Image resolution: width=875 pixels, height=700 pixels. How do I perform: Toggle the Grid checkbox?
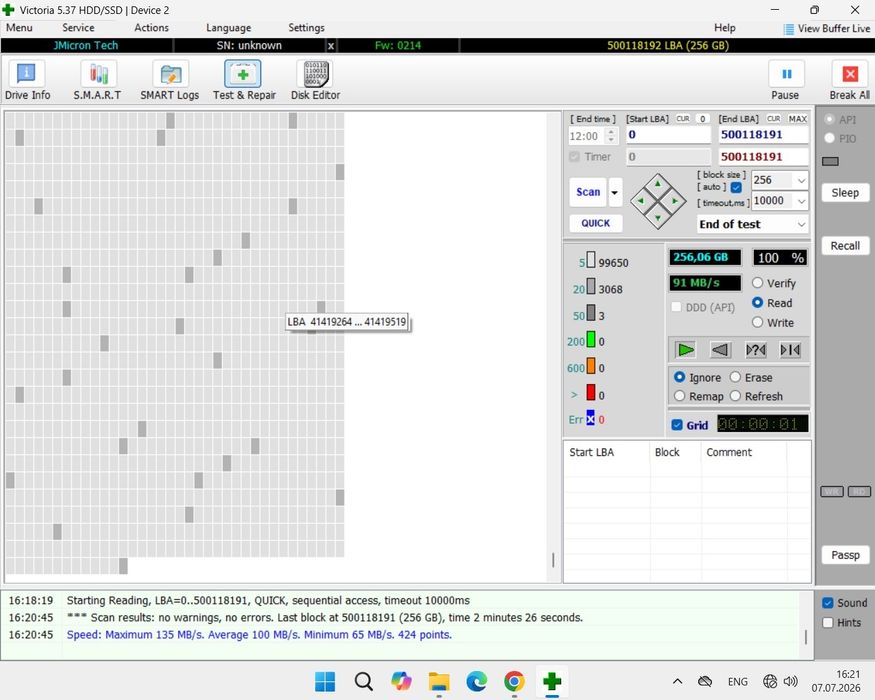click(x=677, y=425)
